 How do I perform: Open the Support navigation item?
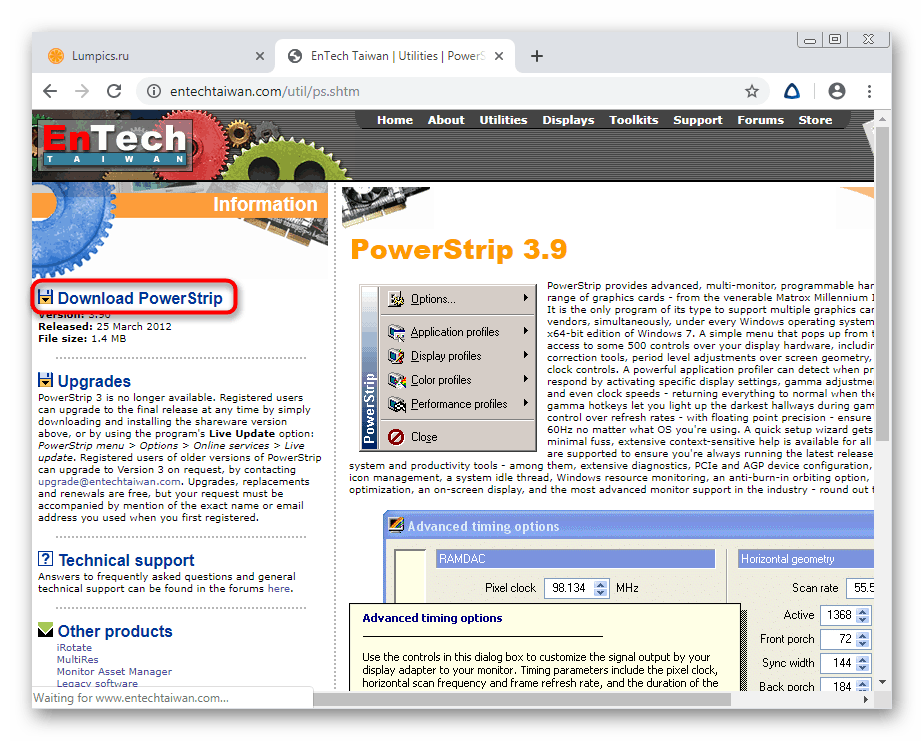click(x=698, y=120)
